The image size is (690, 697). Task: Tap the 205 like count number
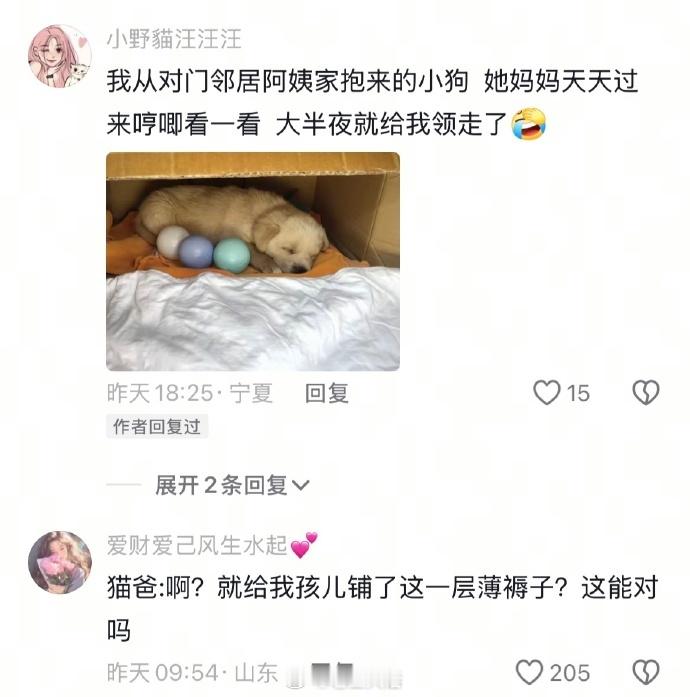point(570,673)
